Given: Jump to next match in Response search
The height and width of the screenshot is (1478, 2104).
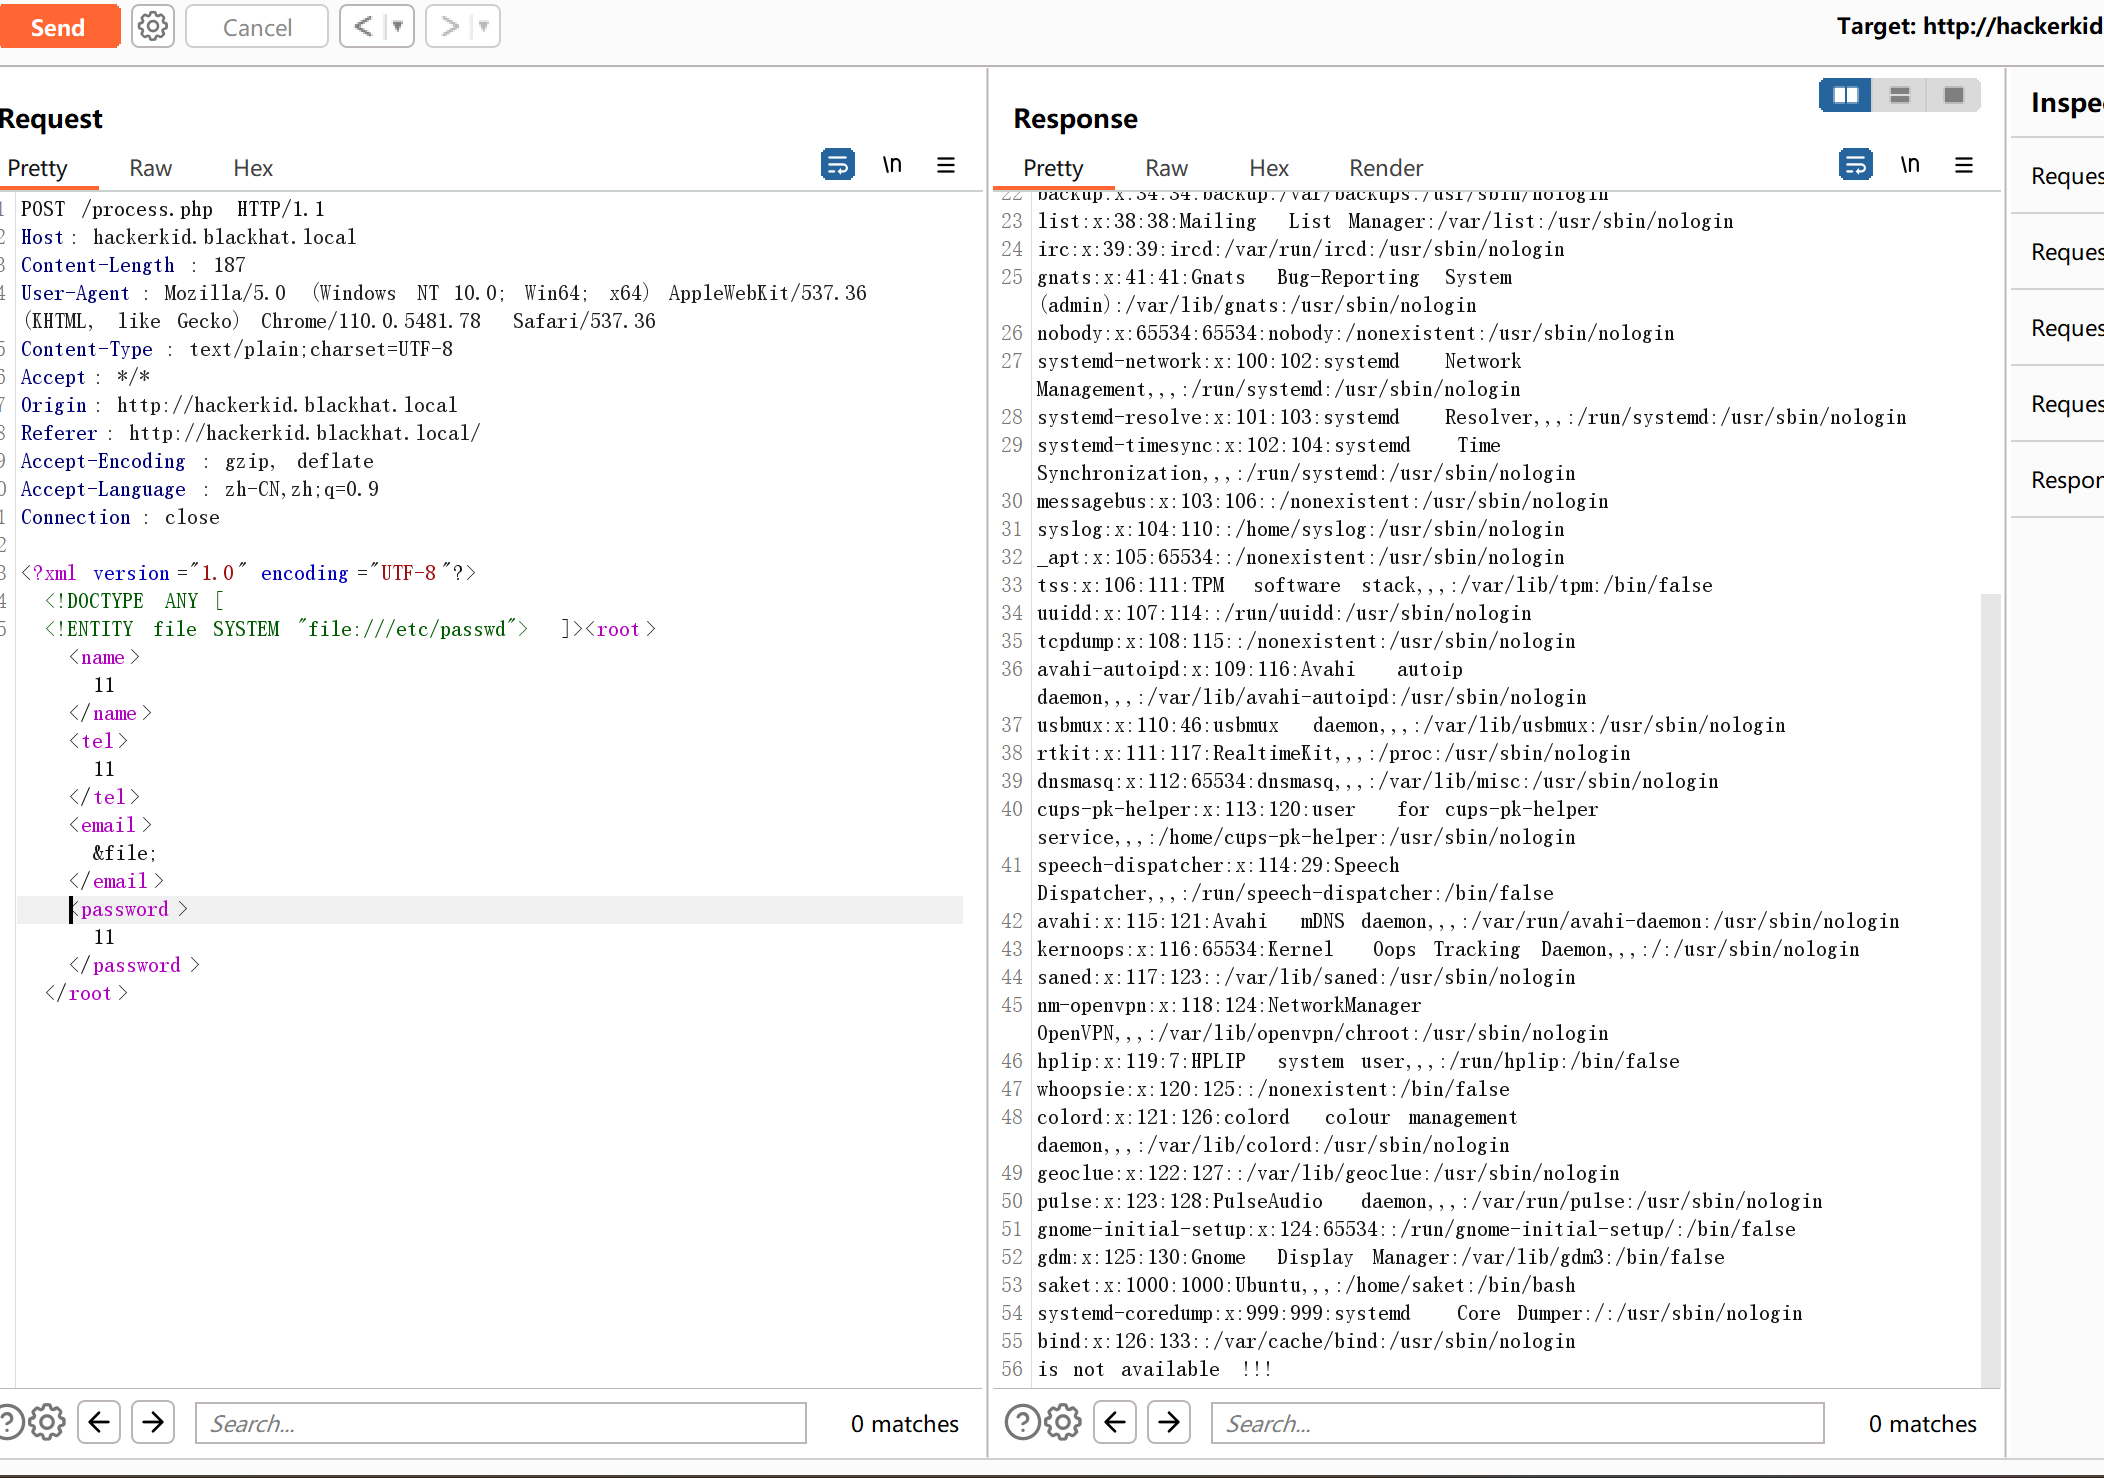Looking at the screenshot, I should point(1169,1422).
